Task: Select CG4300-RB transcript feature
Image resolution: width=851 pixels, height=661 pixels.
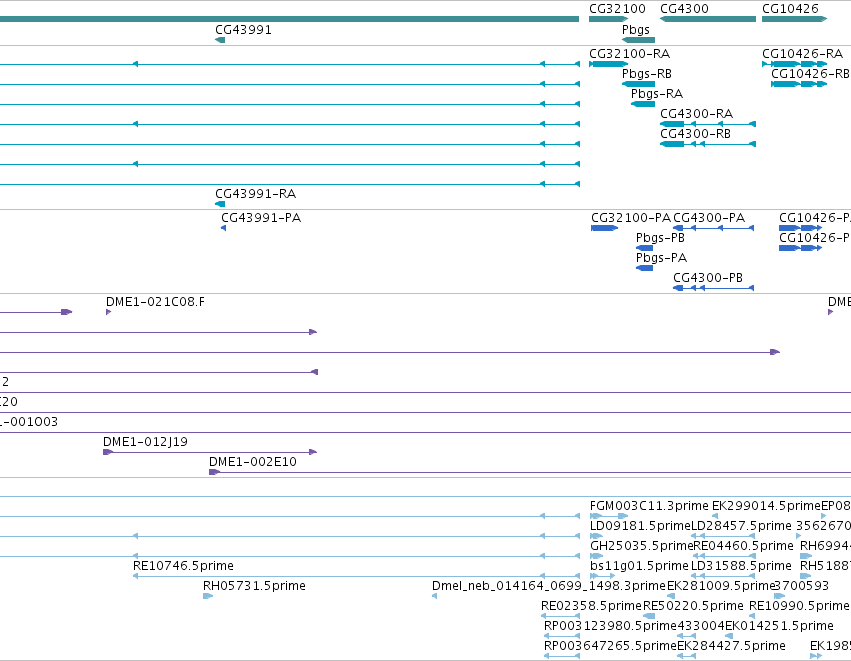Action: (708, 144)
